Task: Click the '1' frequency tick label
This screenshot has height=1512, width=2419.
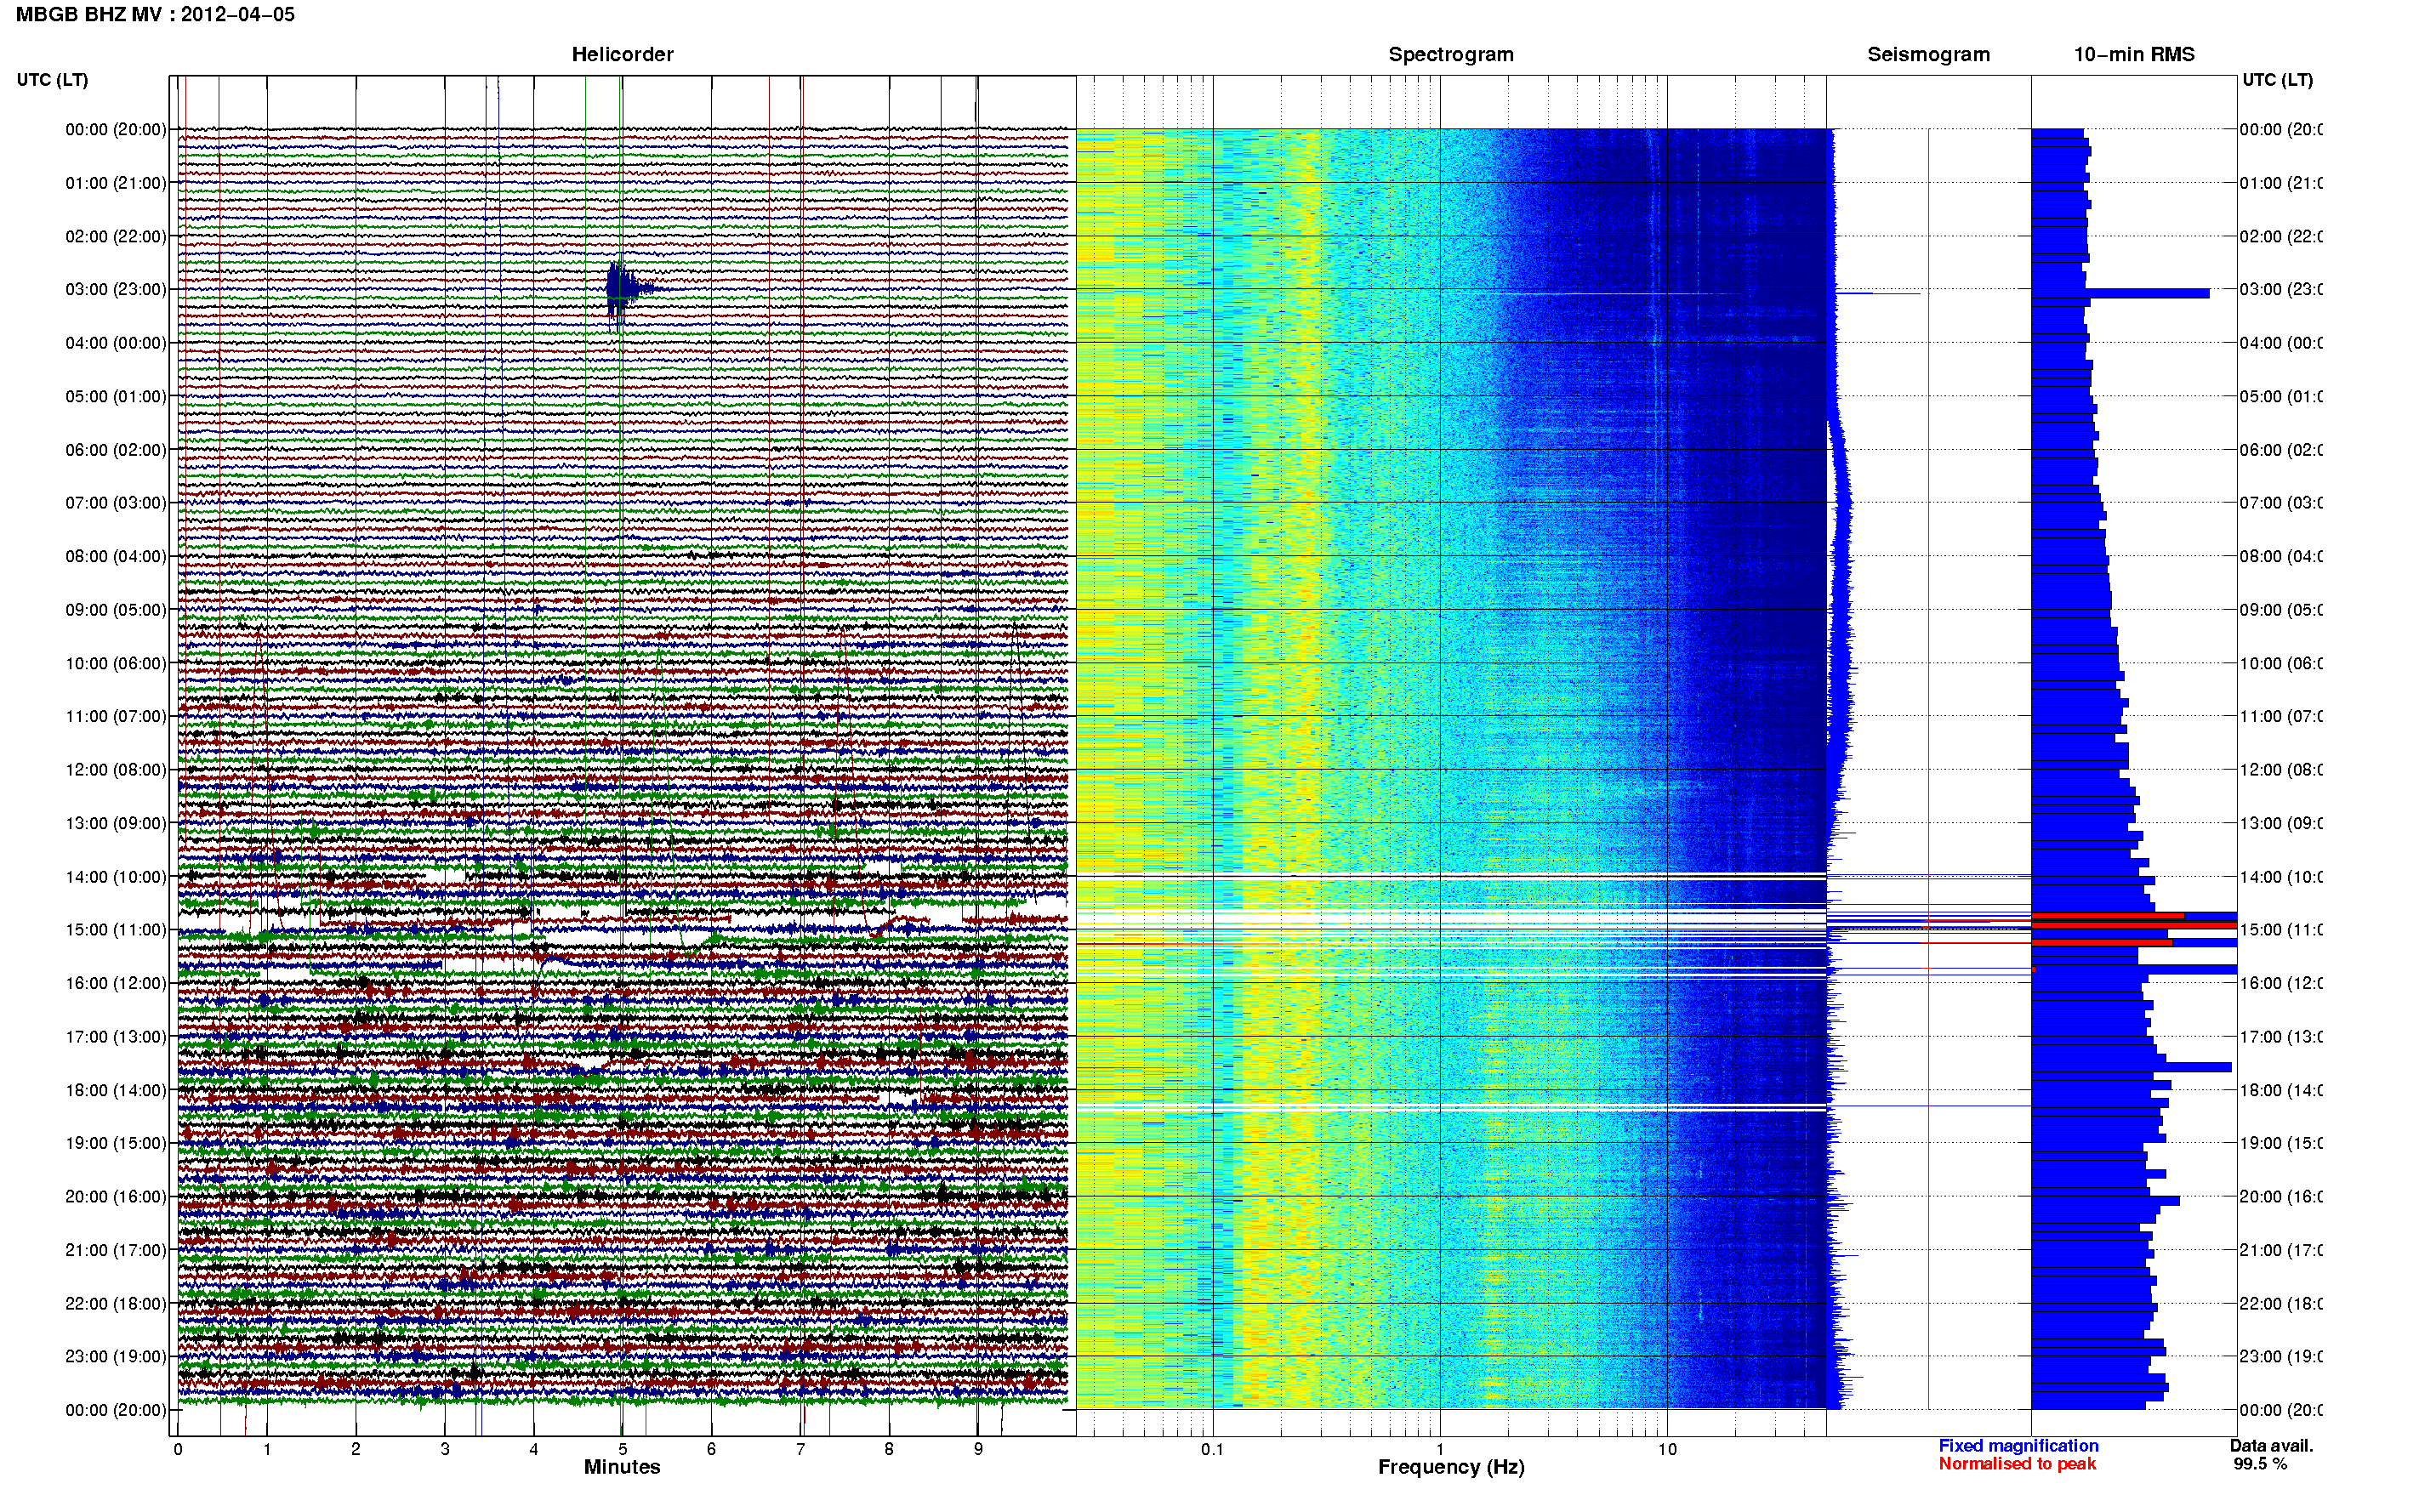Action: pos(1440,1449)
